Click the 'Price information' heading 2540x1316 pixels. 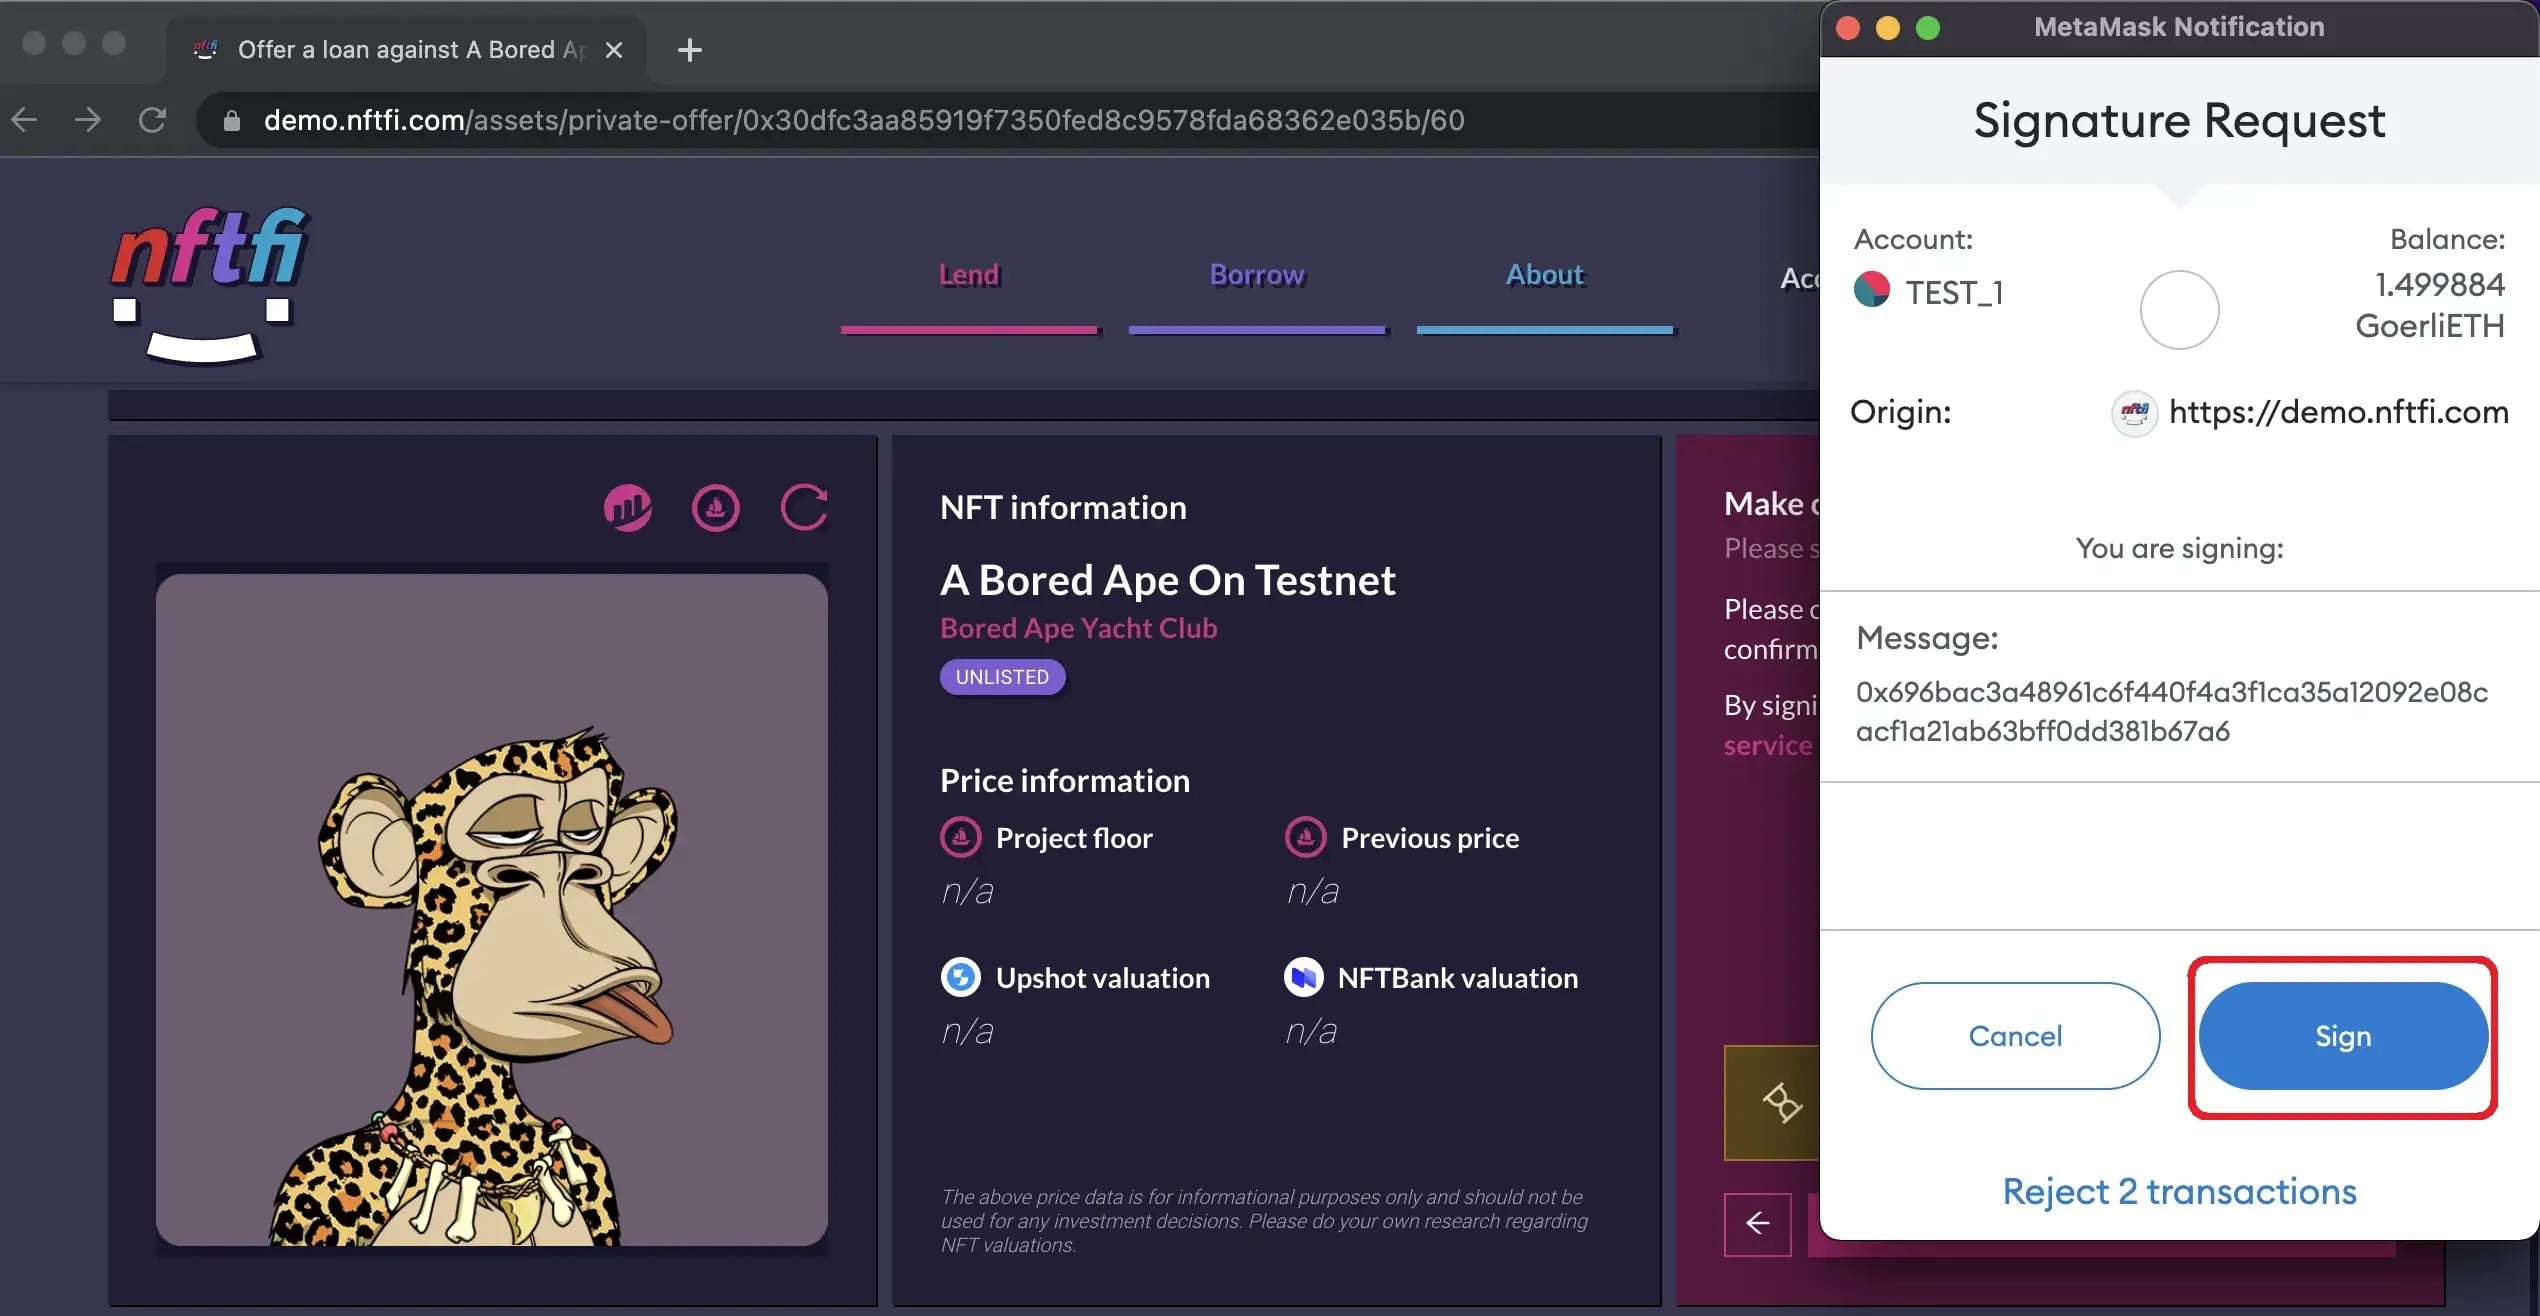coord(1065,781)
